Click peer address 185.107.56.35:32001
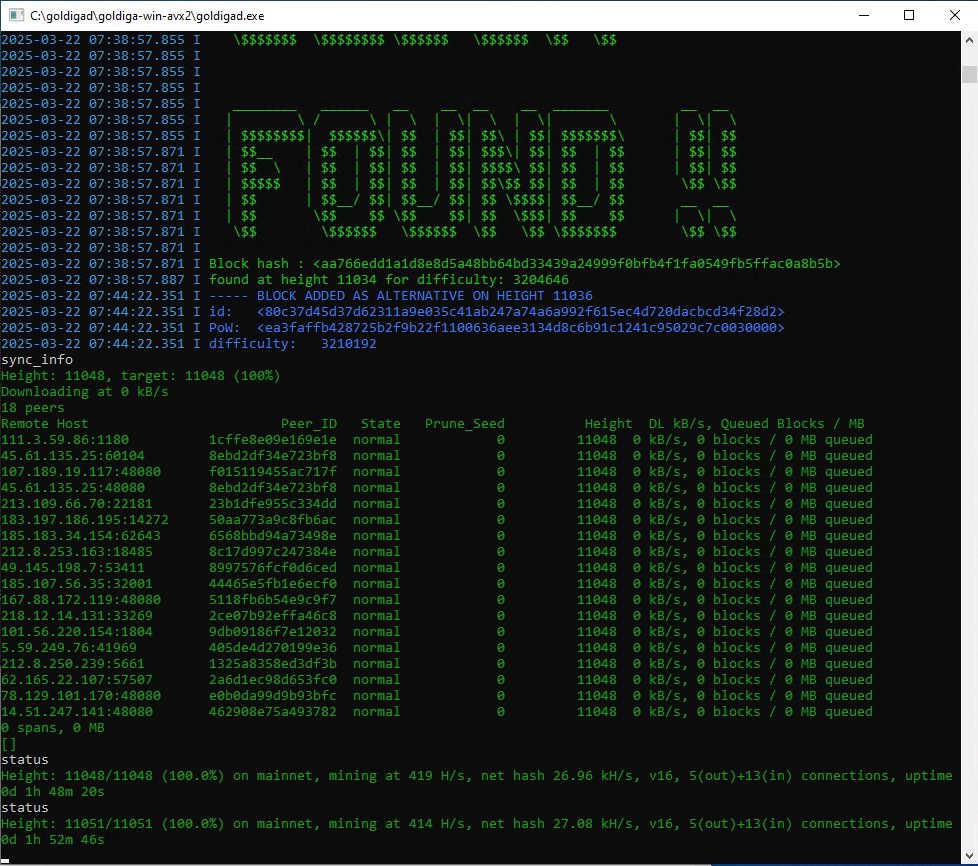The height and width of the screenshot is (866, 978). click(x=77, y=584)
